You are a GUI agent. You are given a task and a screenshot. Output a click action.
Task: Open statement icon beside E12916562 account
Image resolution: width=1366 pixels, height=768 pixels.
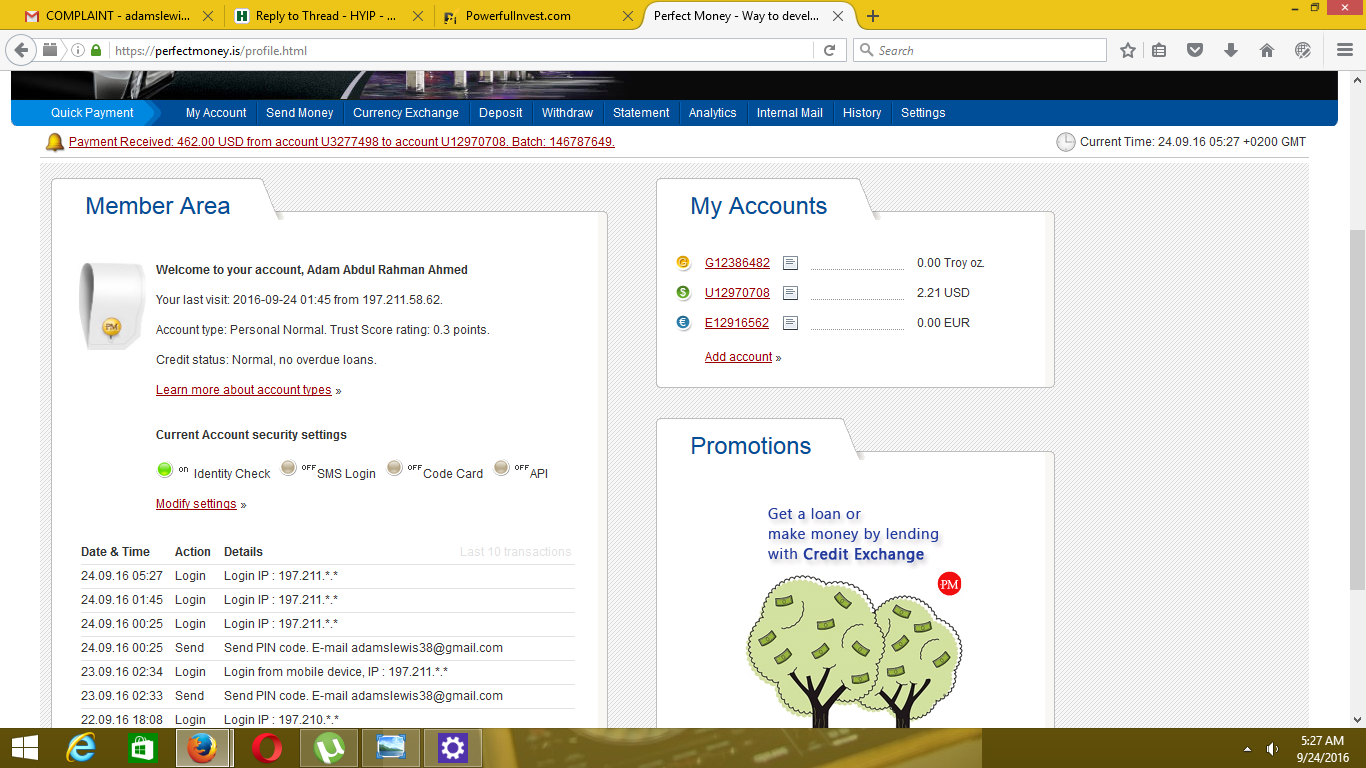coord(790,323)
